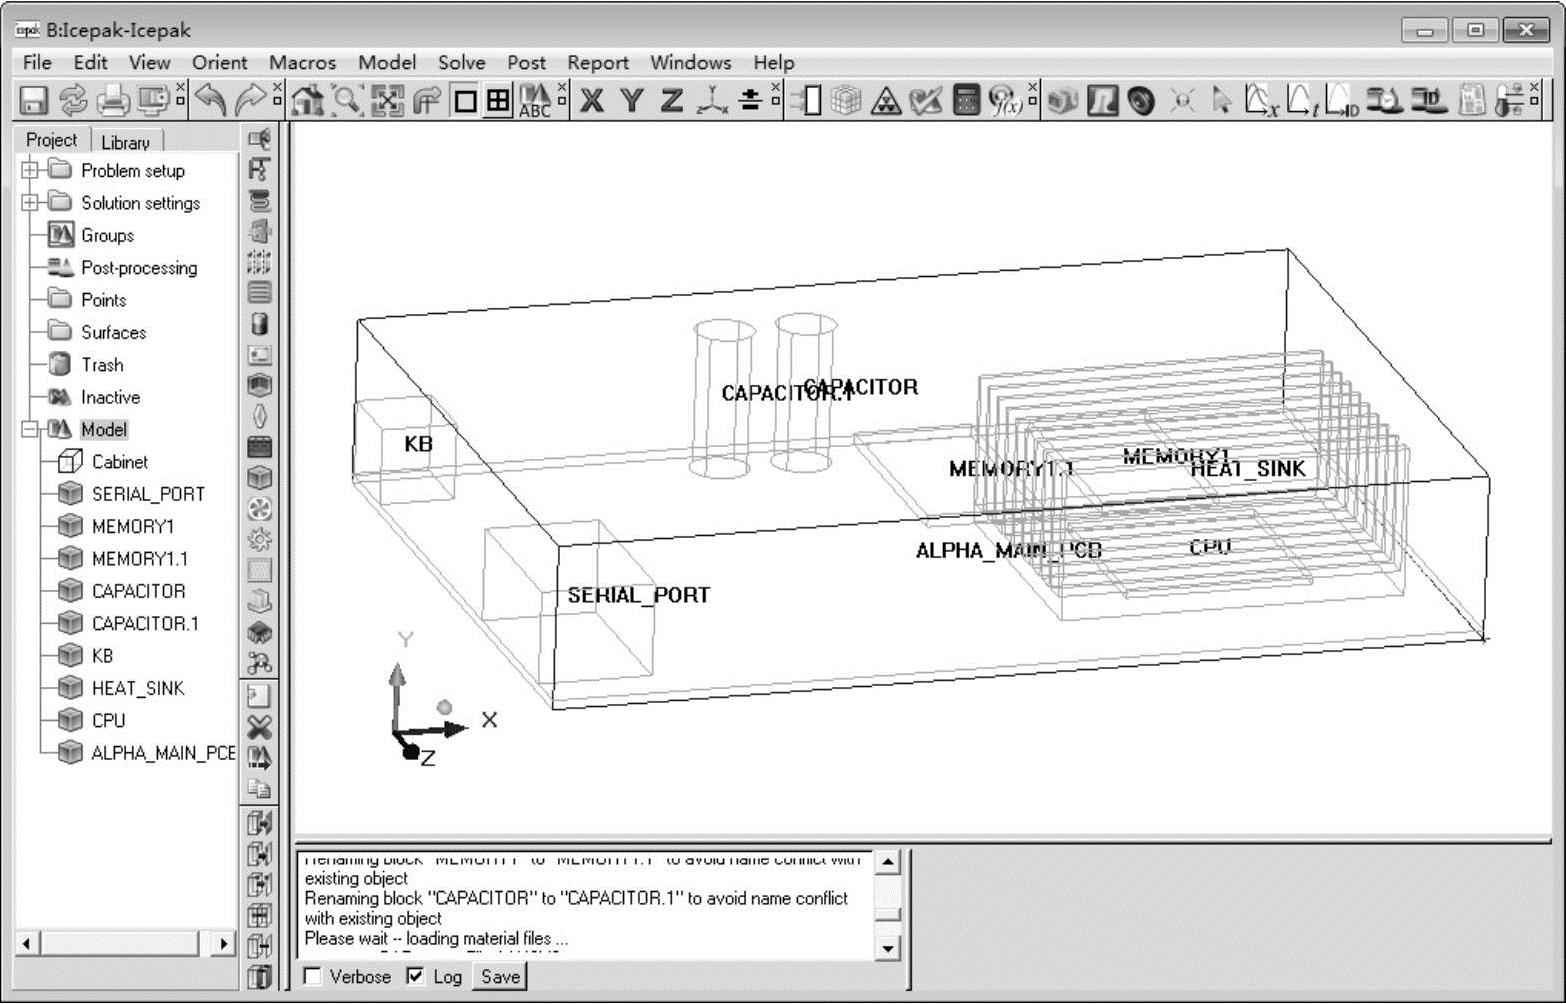
Task: Uncheck the Log checkbox
Action: pos(416,976)
